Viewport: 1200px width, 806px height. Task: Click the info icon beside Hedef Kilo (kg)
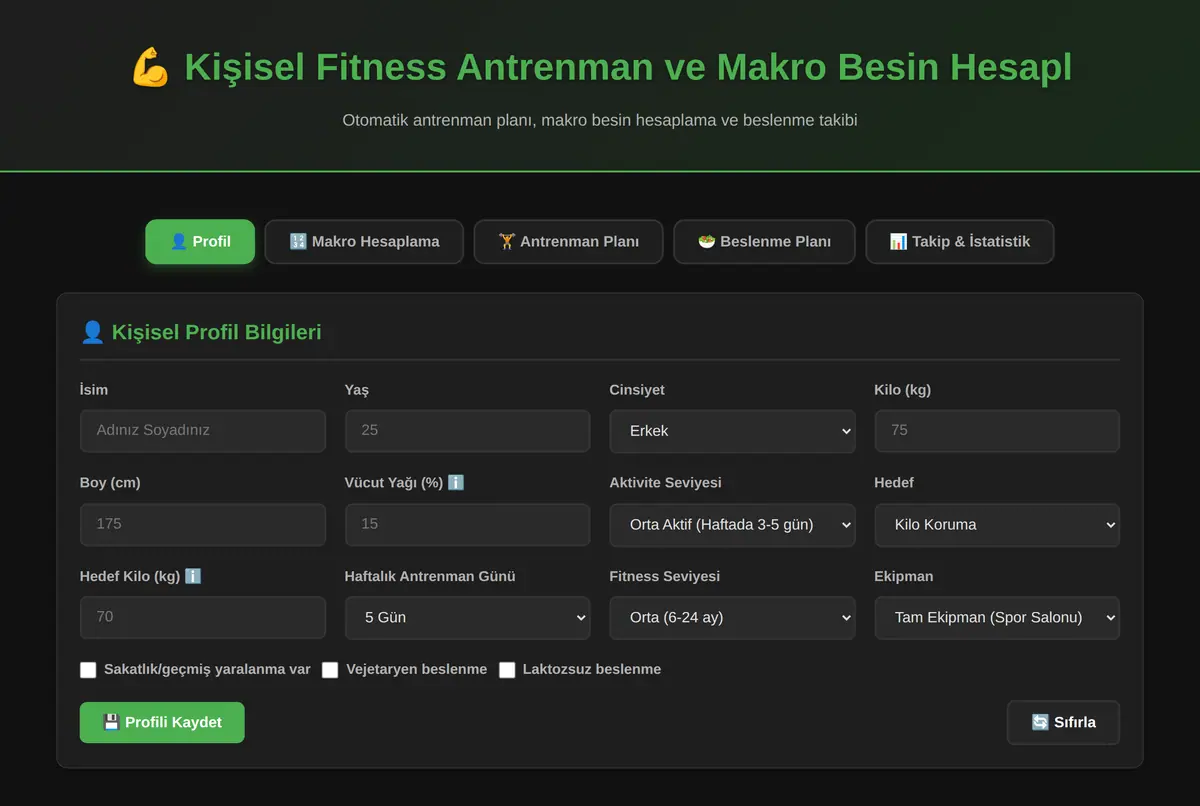193,576
